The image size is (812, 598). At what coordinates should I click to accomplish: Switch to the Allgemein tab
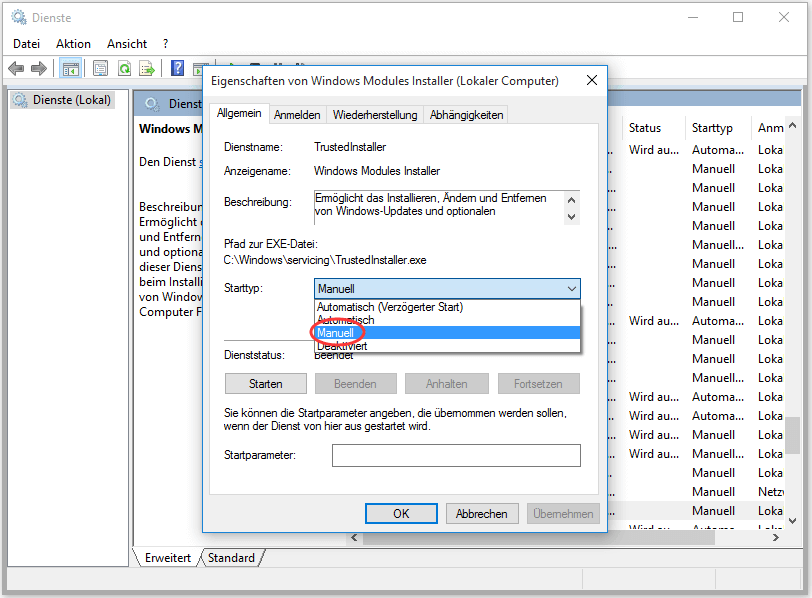click(x=239, y=113)
